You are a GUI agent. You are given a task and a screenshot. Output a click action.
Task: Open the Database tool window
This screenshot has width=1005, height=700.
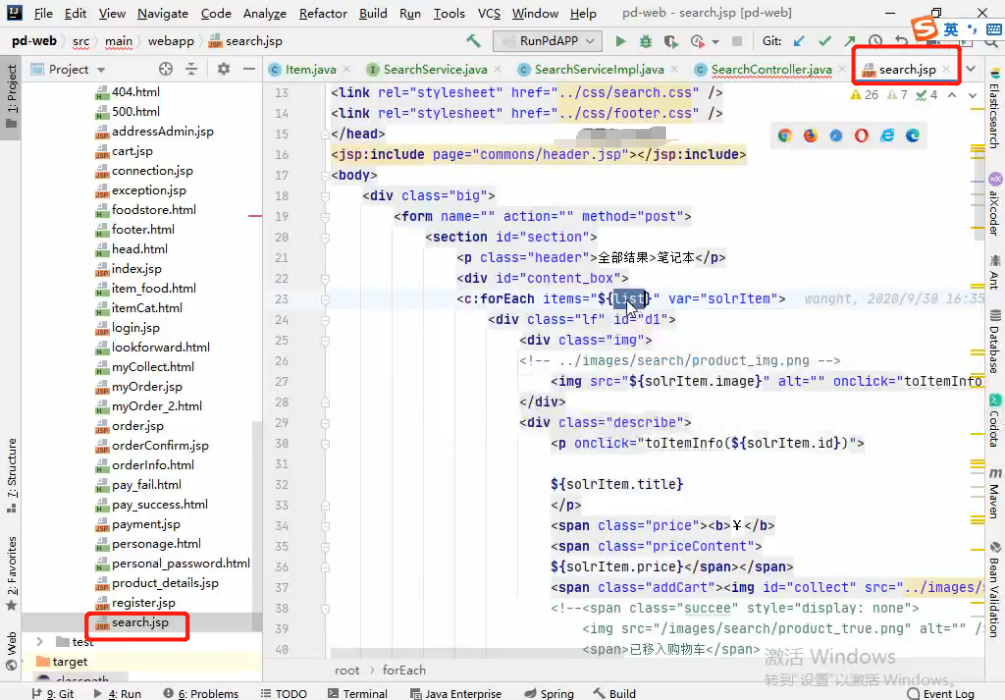[995, 341]
